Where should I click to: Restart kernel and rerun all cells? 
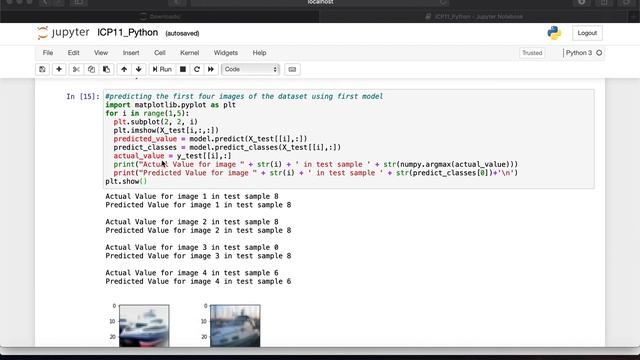click(x=211, y=69)
